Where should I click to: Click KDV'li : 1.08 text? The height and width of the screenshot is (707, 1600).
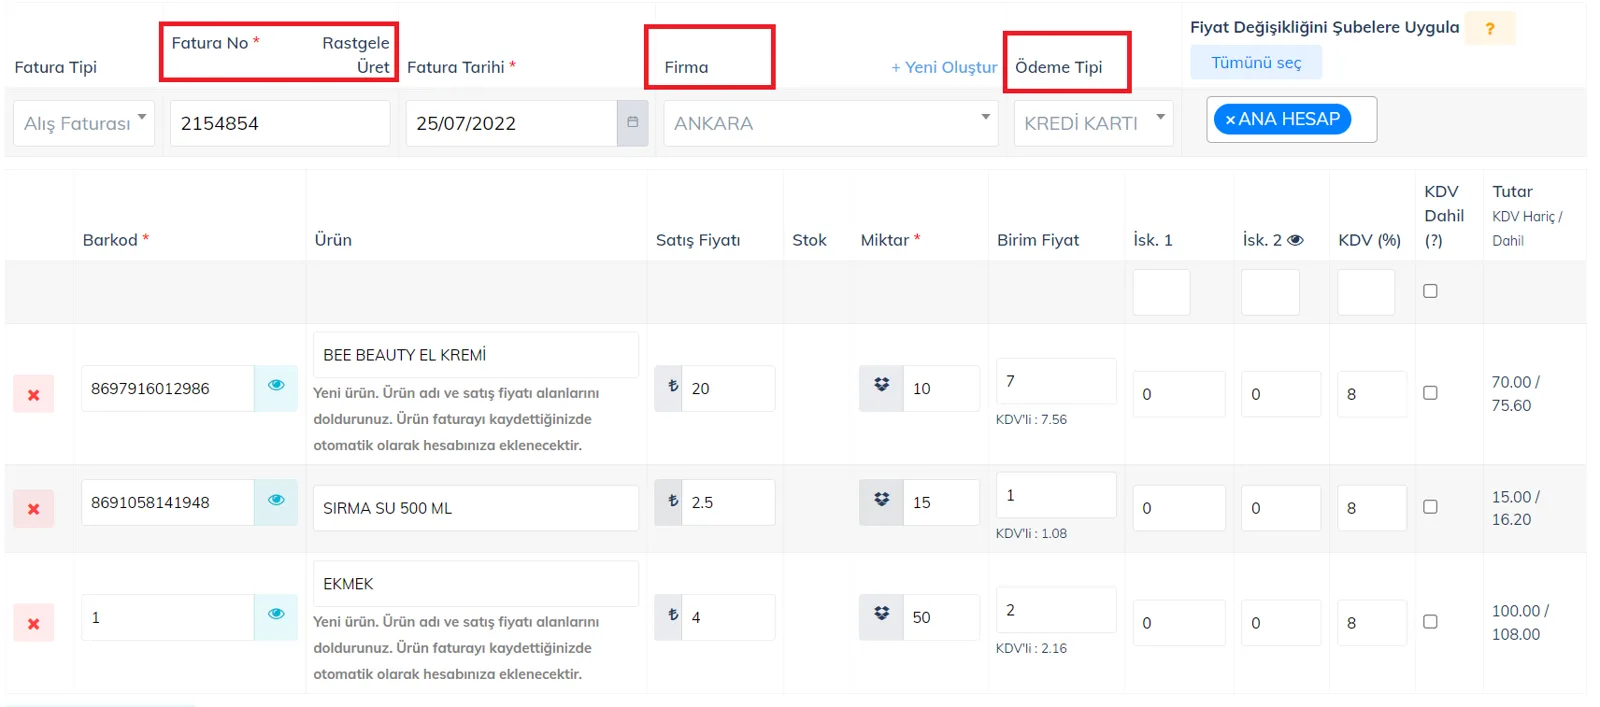(1031, 534)
